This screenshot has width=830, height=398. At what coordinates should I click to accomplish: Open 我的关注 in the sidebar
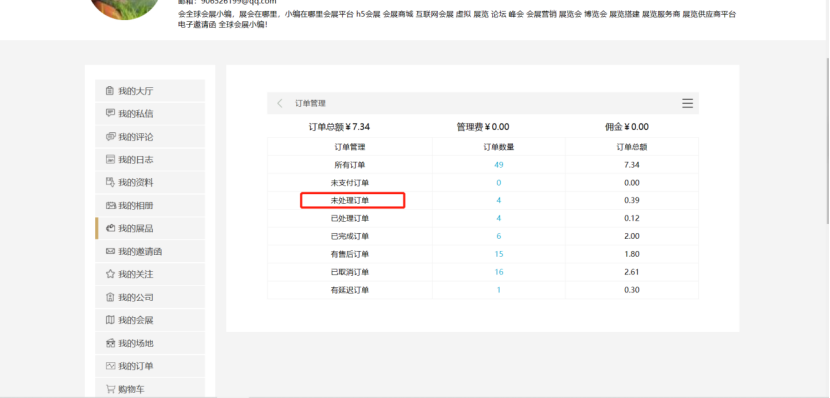pyautogui.click(x=150, y=274)
